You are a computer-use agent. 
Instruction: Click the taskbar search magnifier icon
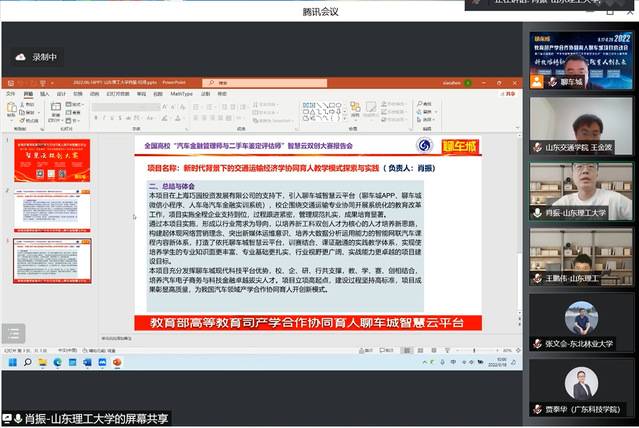pos(30,362)
